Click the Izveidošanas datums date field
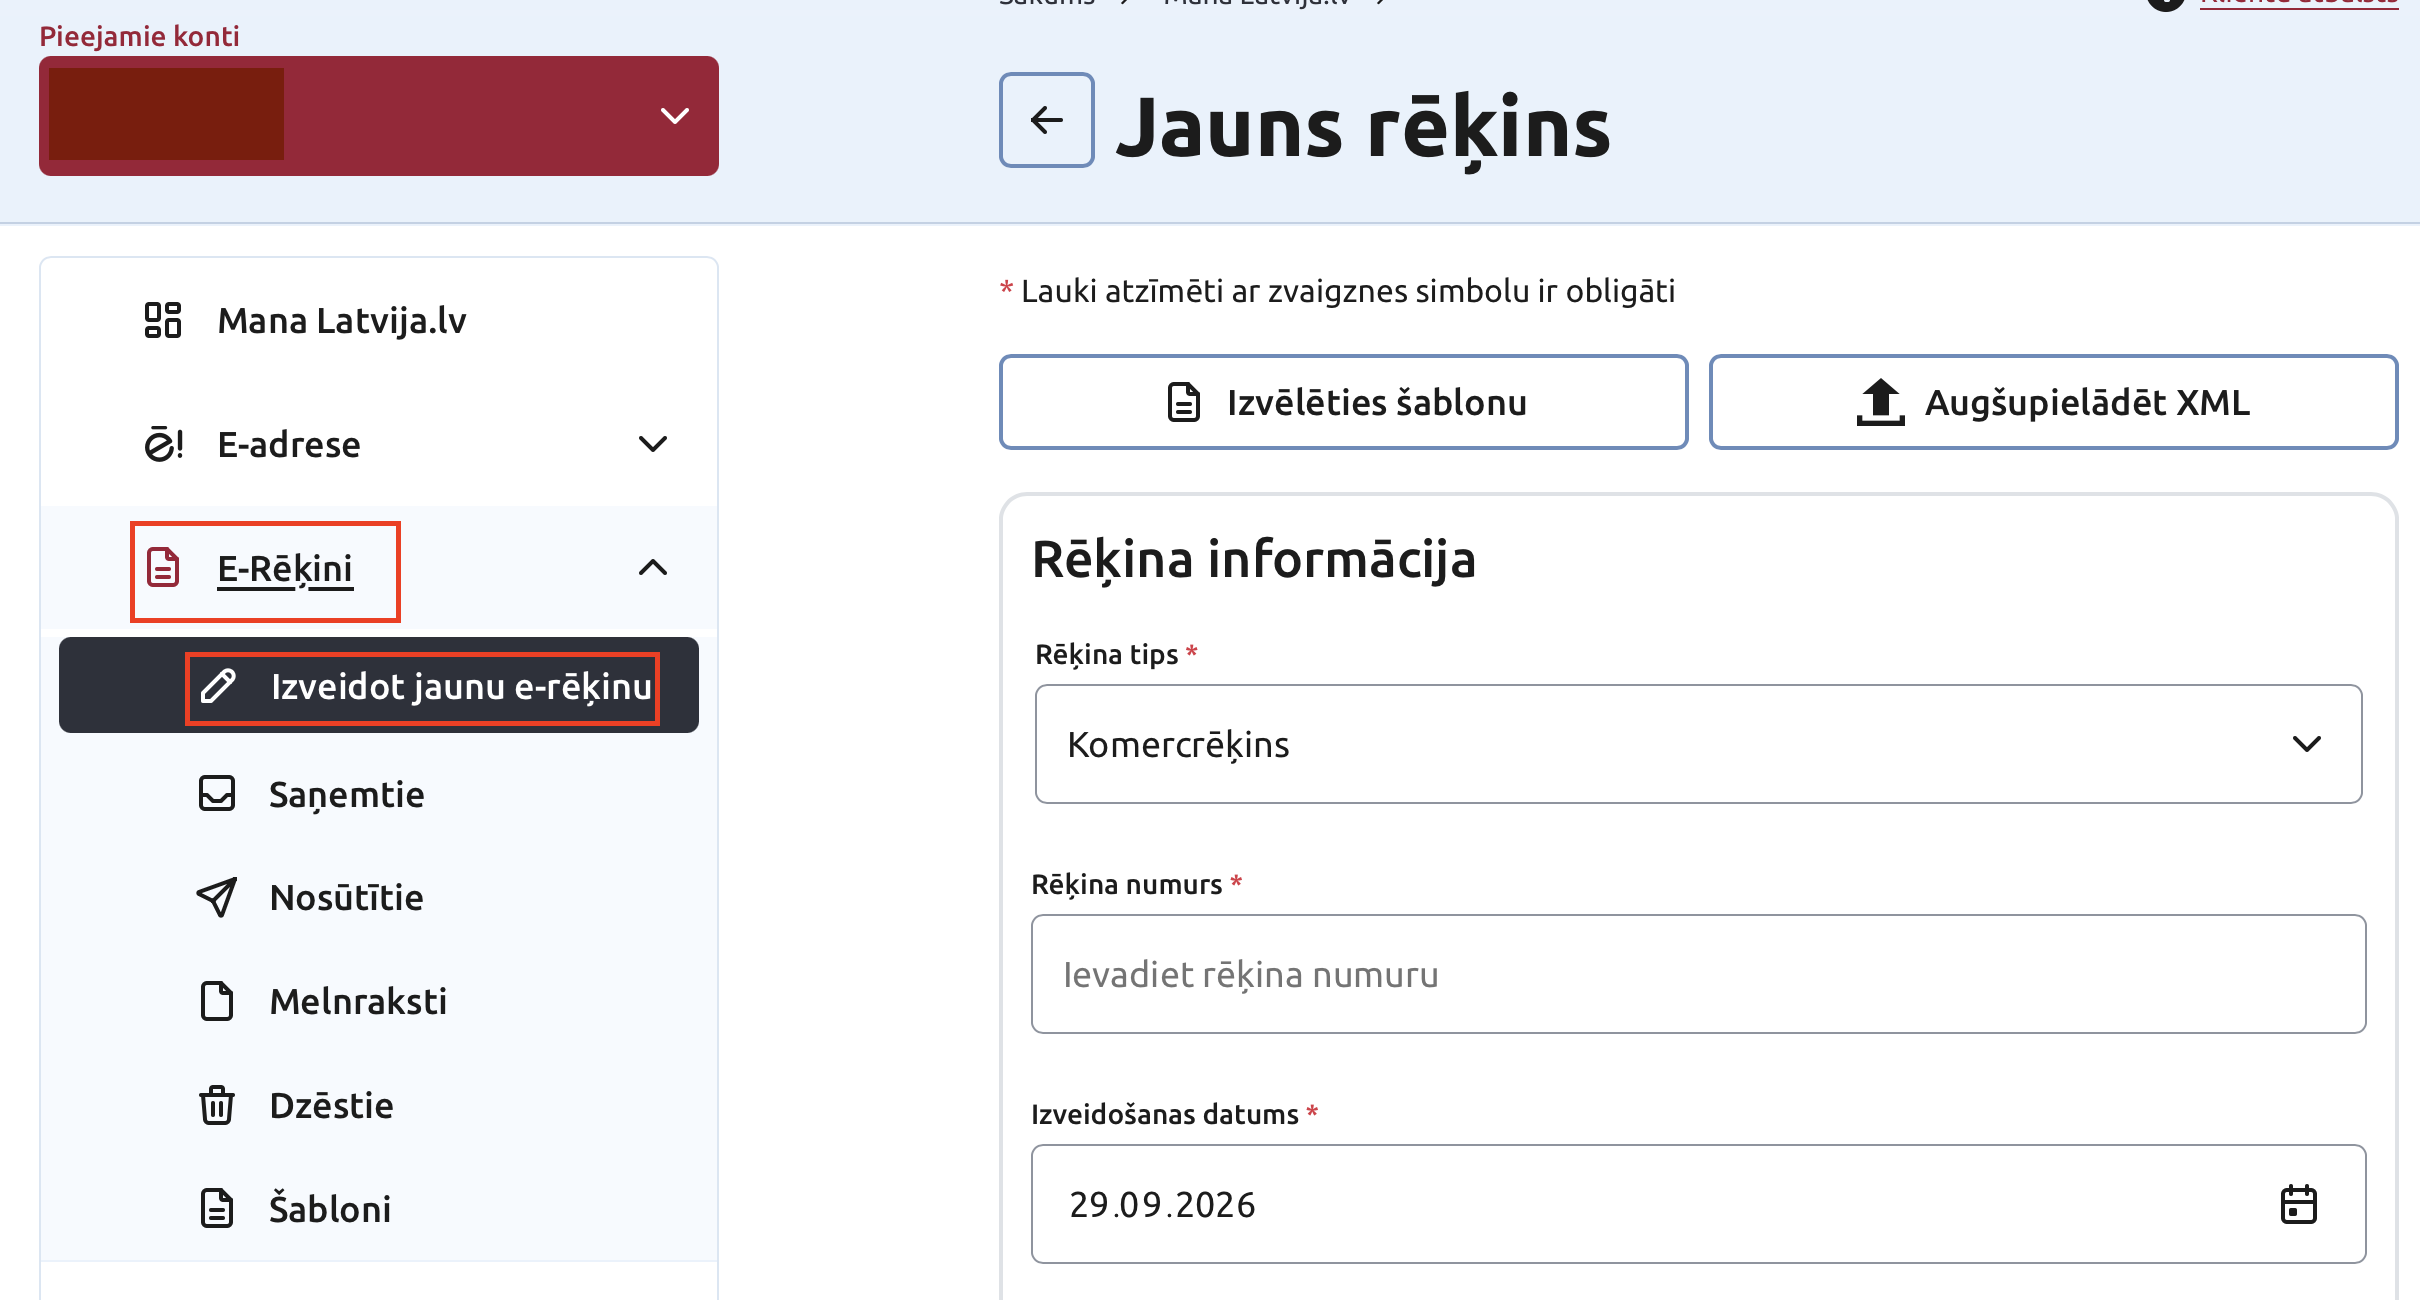2420x1300 pixels. [x=1698, y=1204]
